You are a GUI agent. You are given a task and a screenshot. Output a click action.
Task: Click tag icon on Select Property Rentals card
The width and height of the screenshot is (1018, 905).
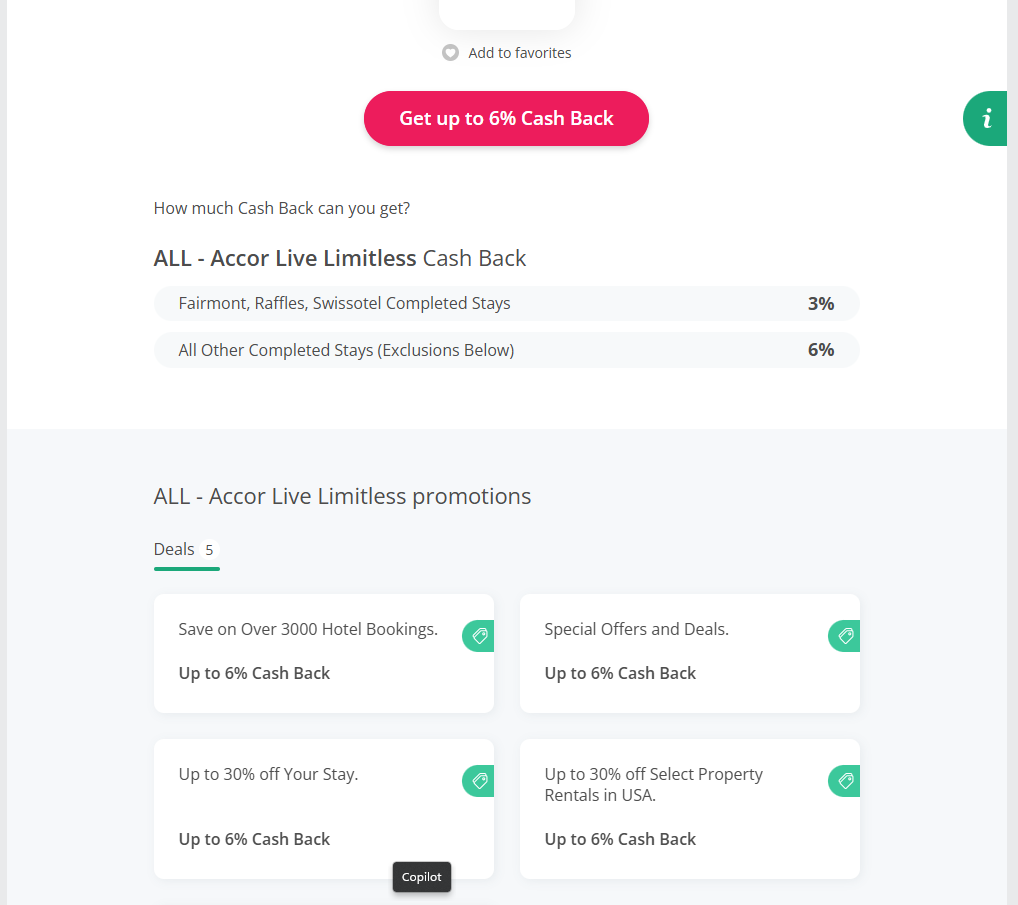[845, 781]
